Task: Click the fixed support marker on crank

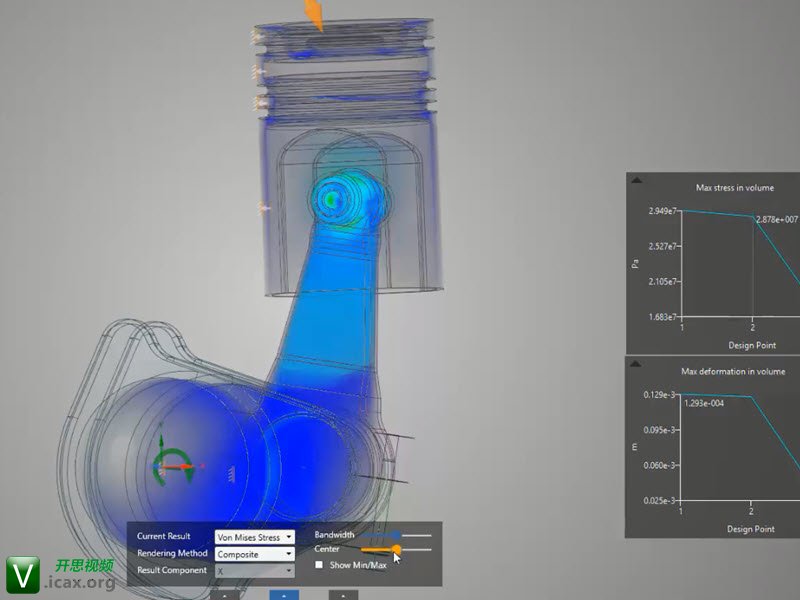Action: coord(232,468)
